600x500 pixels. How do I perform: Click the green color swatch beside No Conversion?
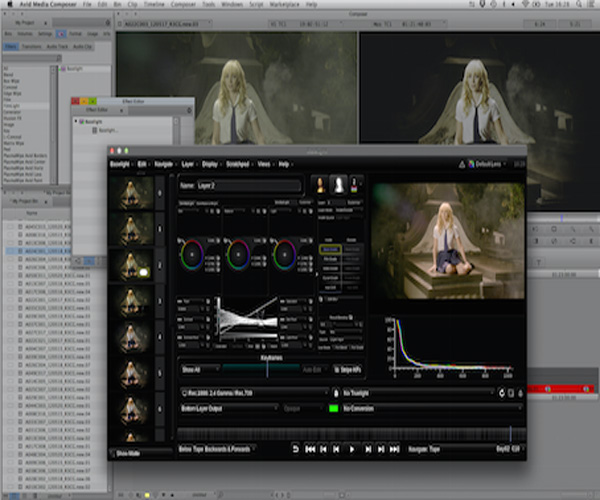point(333,409)
